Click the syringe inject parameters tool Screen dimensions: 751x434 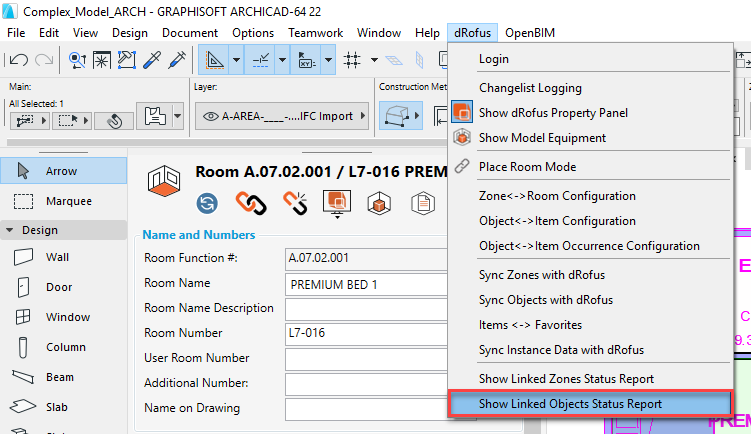click(177, 60)
